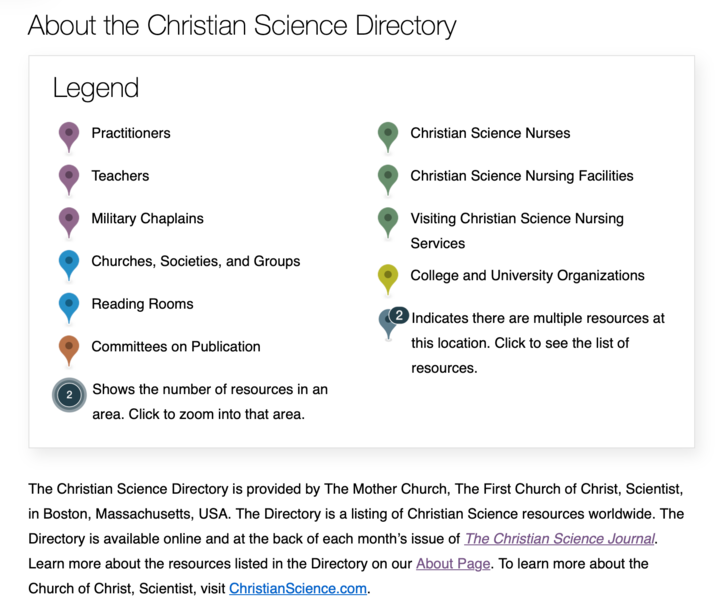The width and height of the screenshot is (720, 604).
Task: Select the green Christian Science Nurses pin
Action: point(388,137)
